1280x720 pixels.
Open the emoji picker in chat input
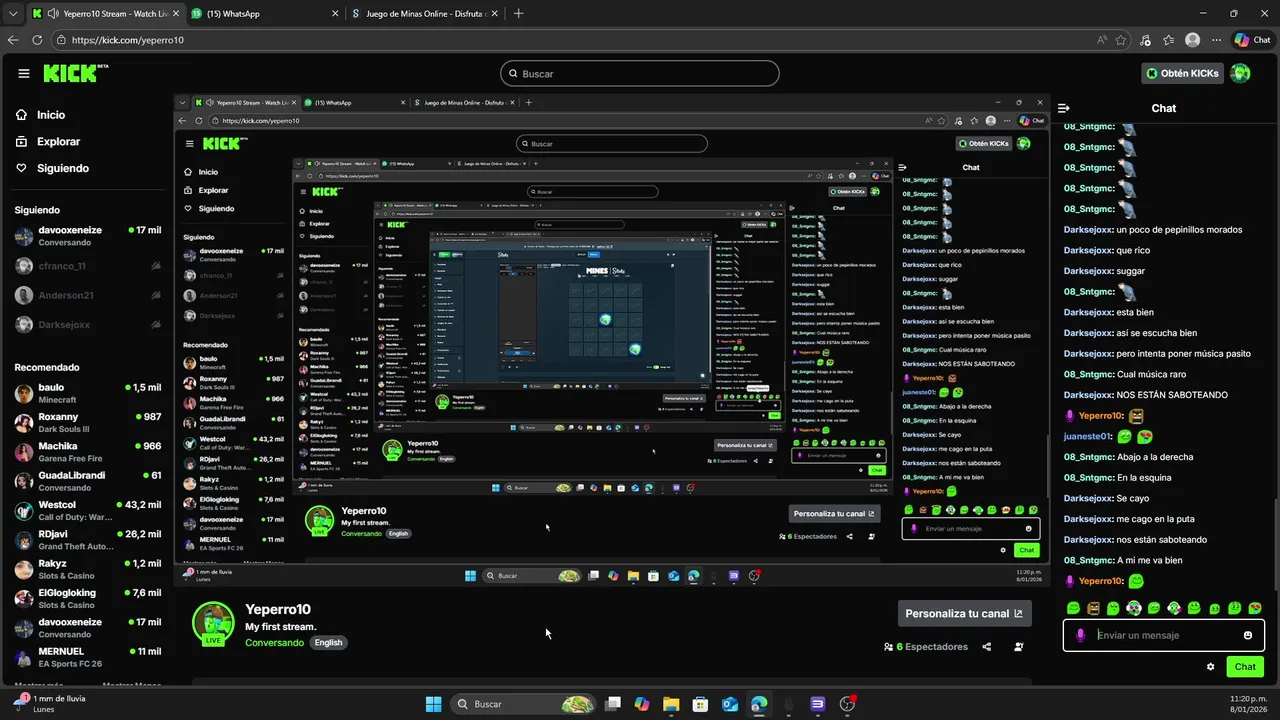(x=1248, y=635)
